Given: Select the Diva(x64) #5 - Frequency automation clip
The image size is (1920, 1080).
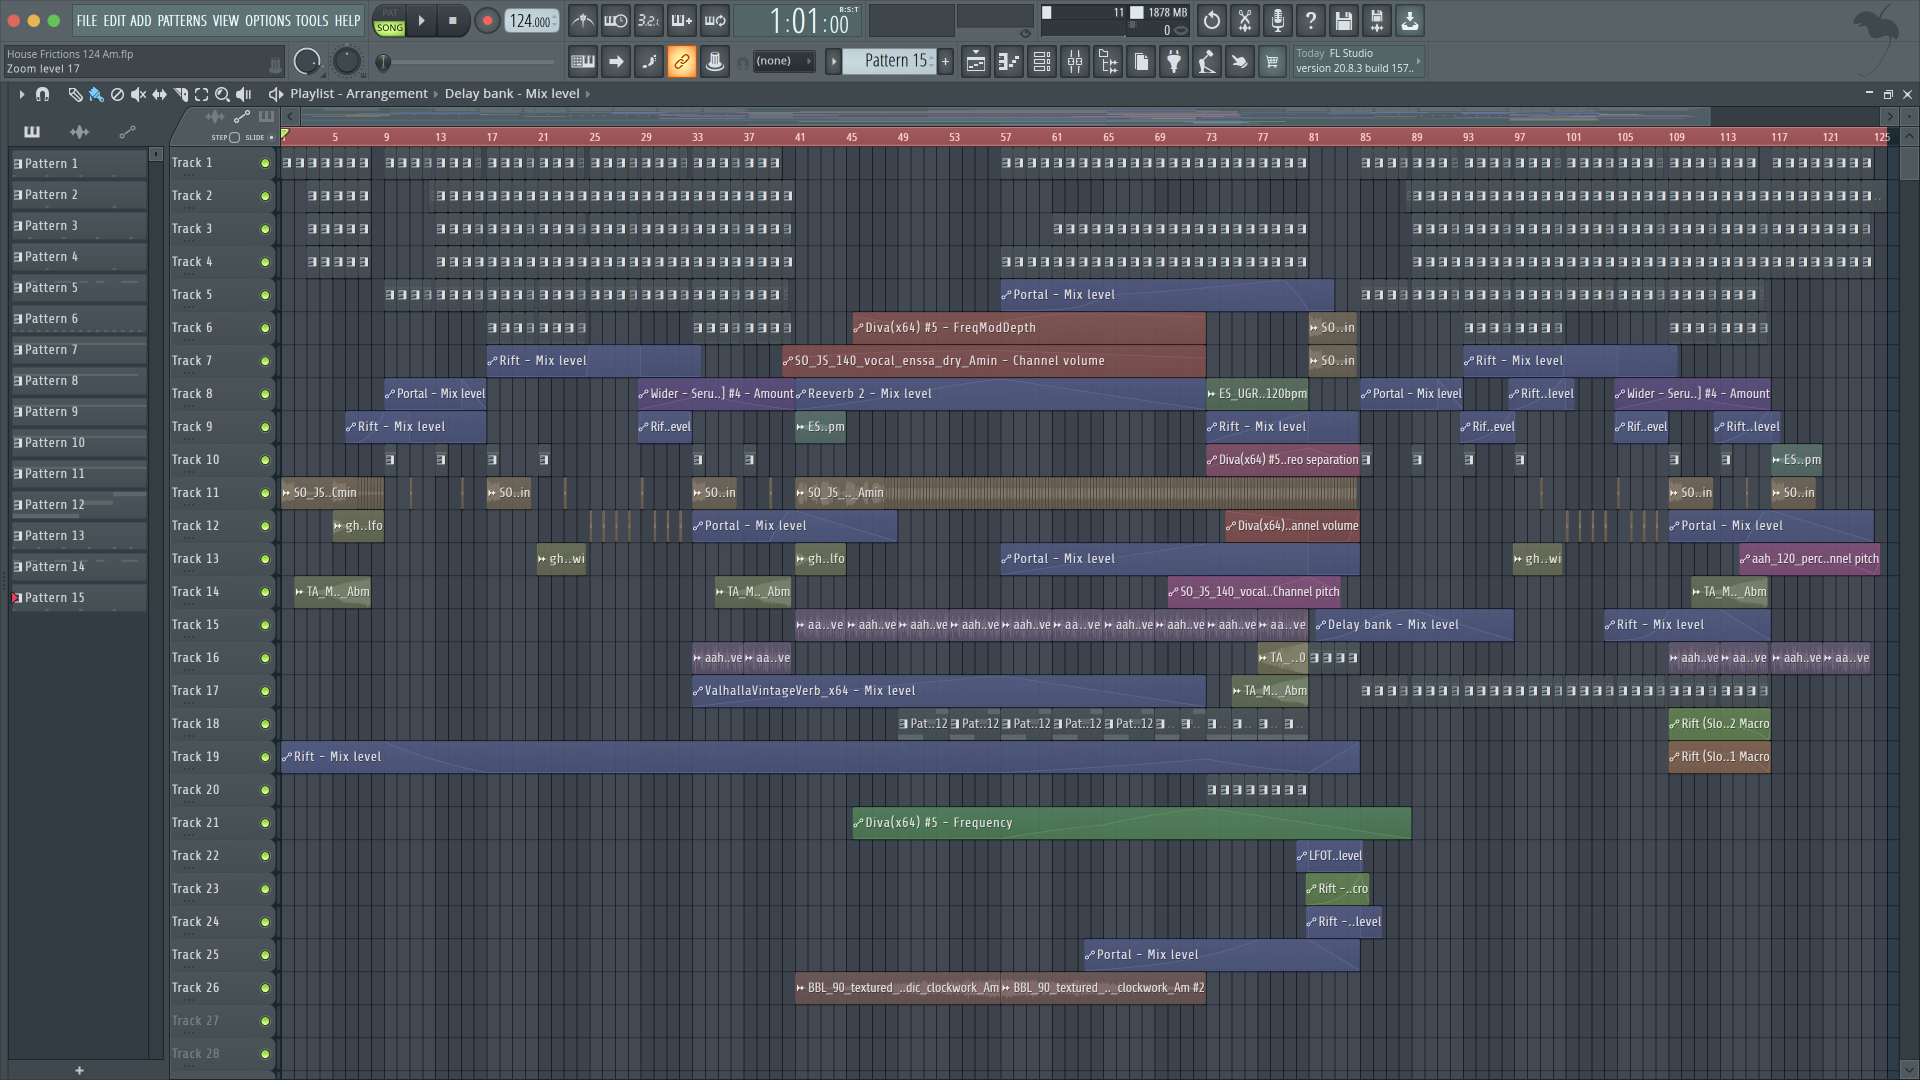Looking at the screenshot, I should (x=1131, y=823).
